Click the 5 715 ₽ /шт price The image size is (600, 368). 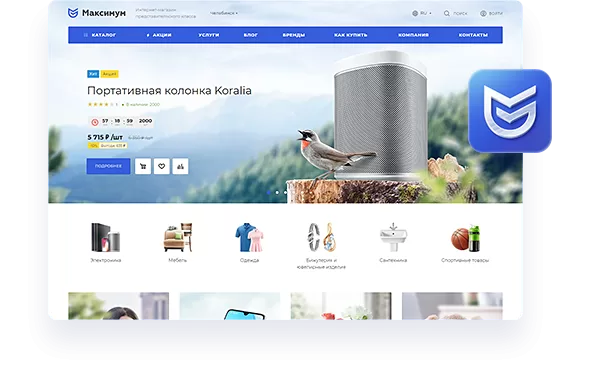point(105,137)
